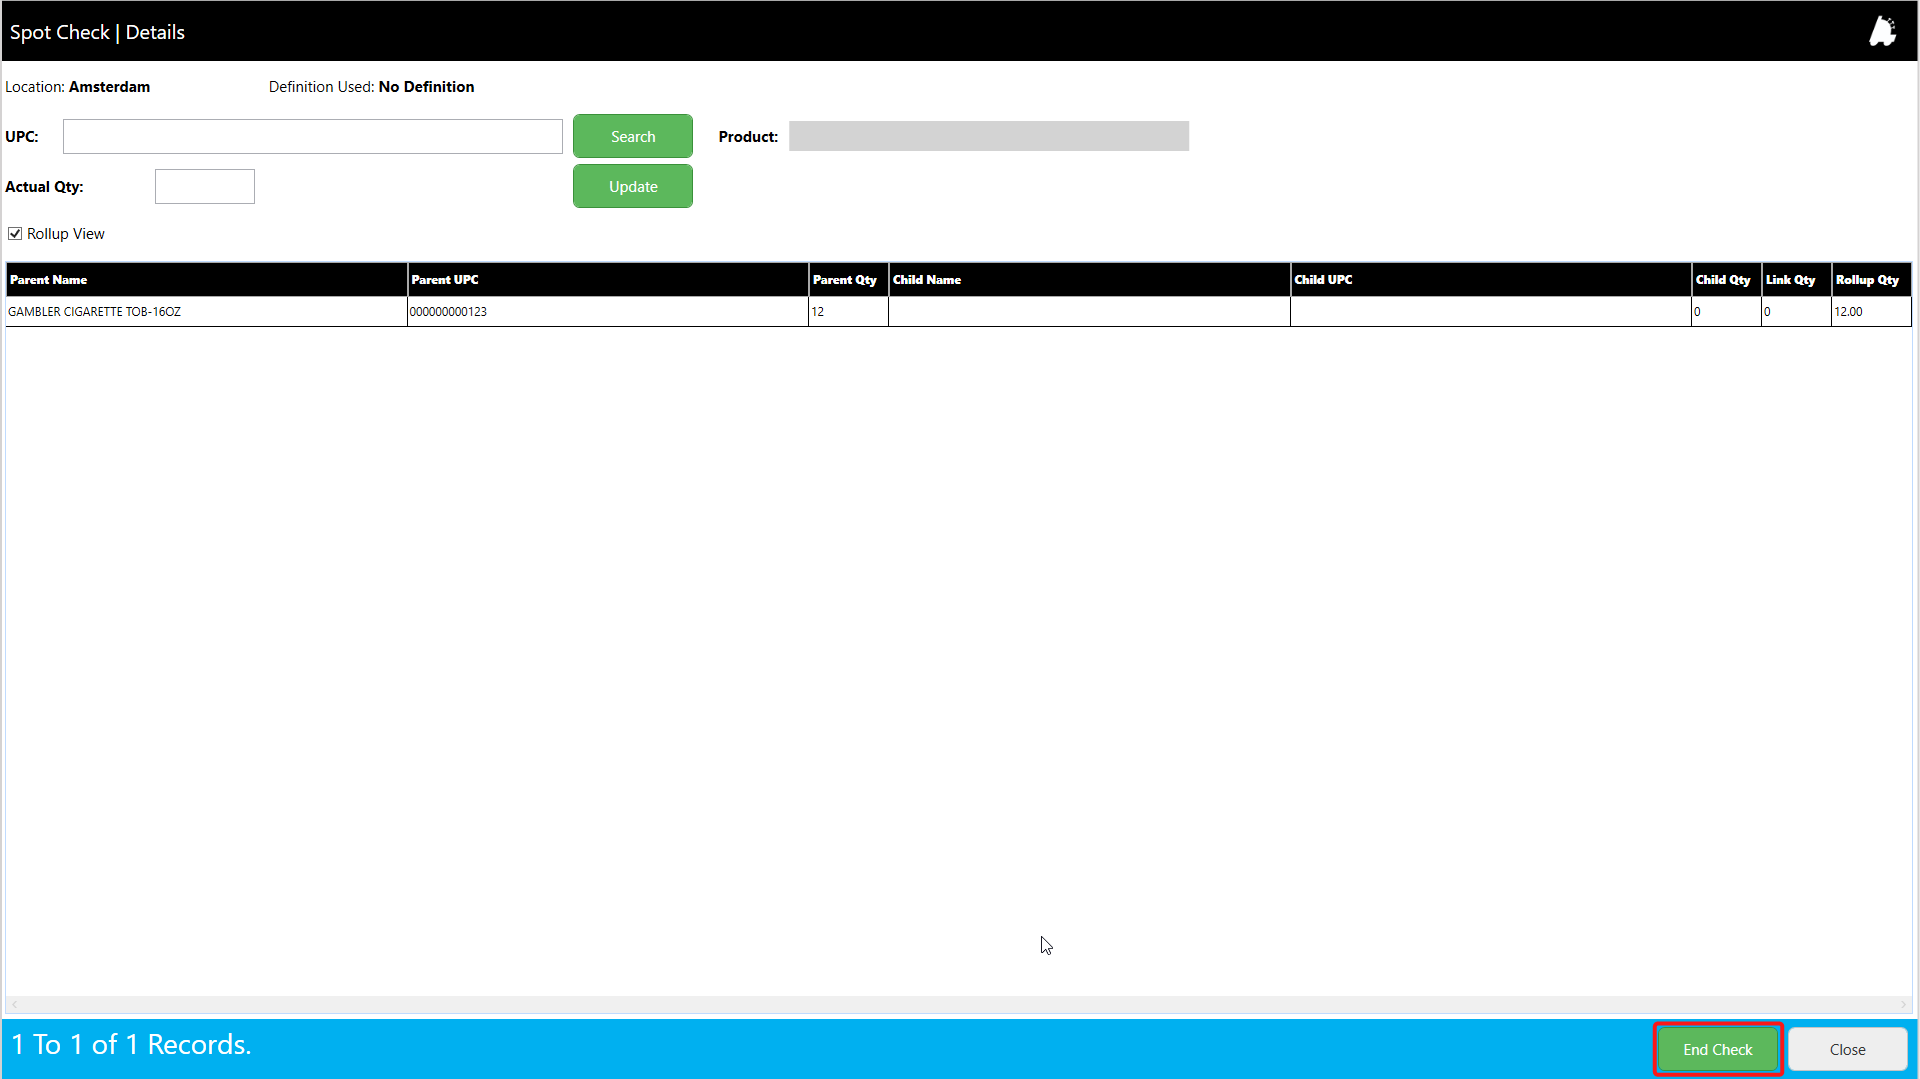Click Location Amsterdam label
The width and height of the screenshot is (1920, 1079).
click(78, 87)
